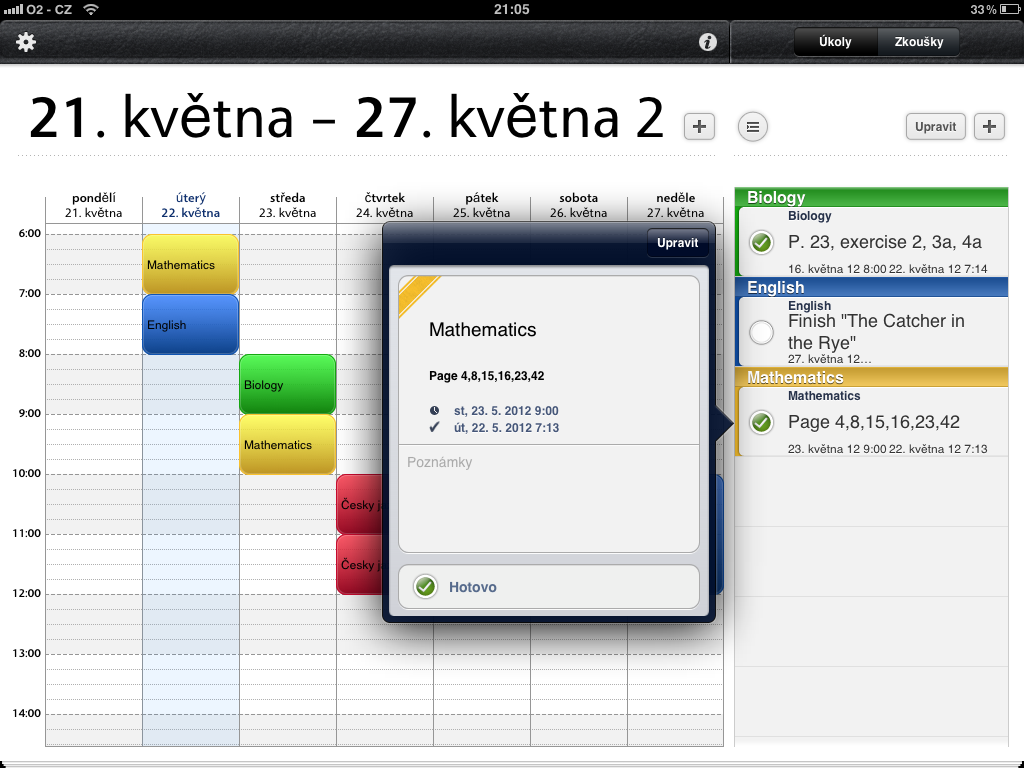This screenshot has width=1024, height=768.
Task: Tap the week title '21. května – 27. května'
Action: coord(347,118)
